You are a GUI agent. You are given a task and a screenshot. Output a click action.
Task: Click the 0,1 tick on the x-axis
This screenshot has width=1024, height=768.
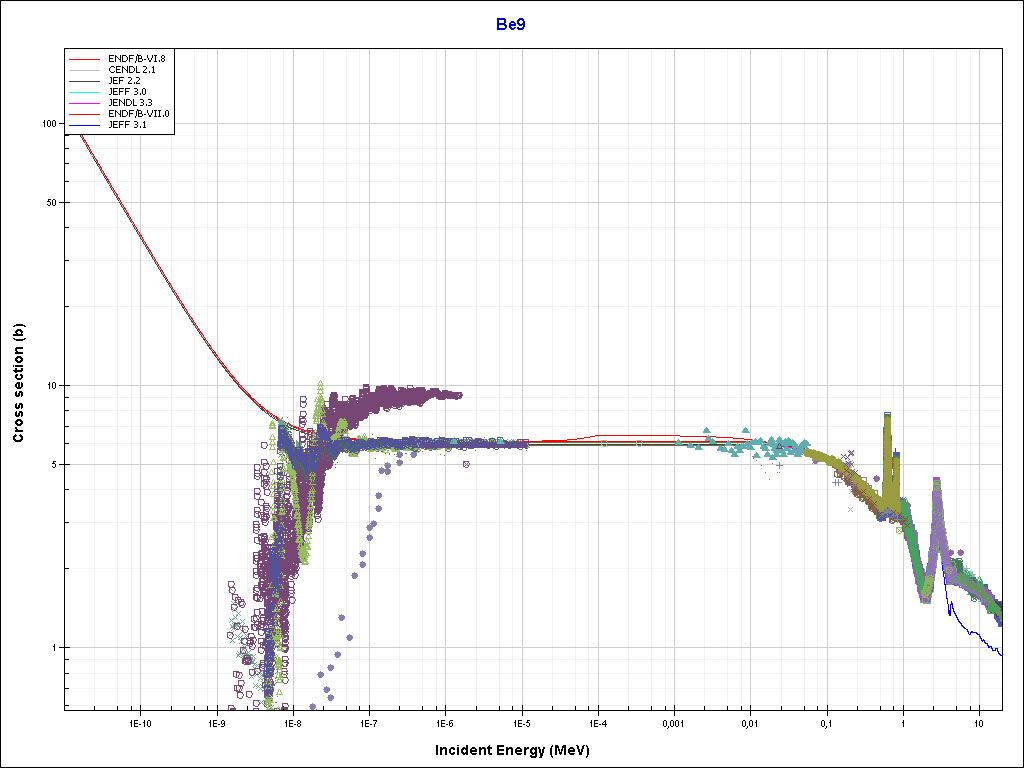tap(826, 723)
